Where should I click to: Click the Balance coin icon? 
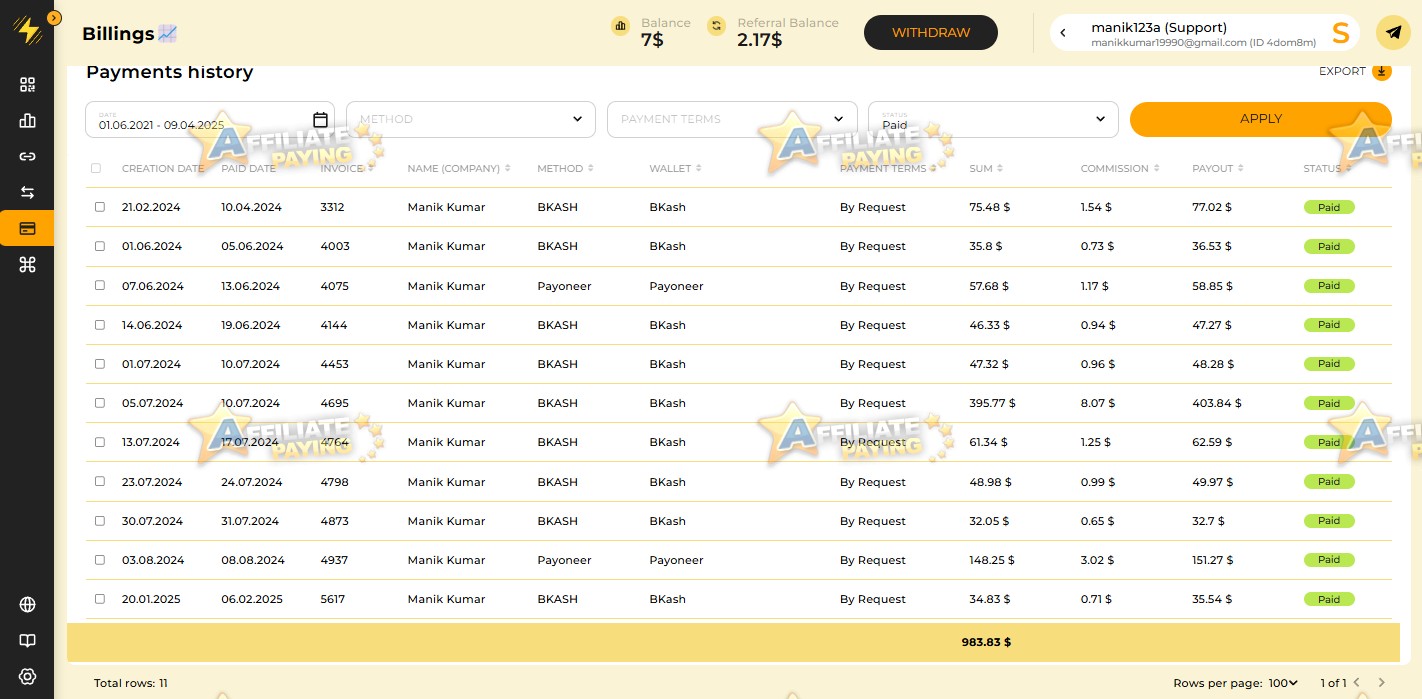pyautogui.click(x=621, y=26)
